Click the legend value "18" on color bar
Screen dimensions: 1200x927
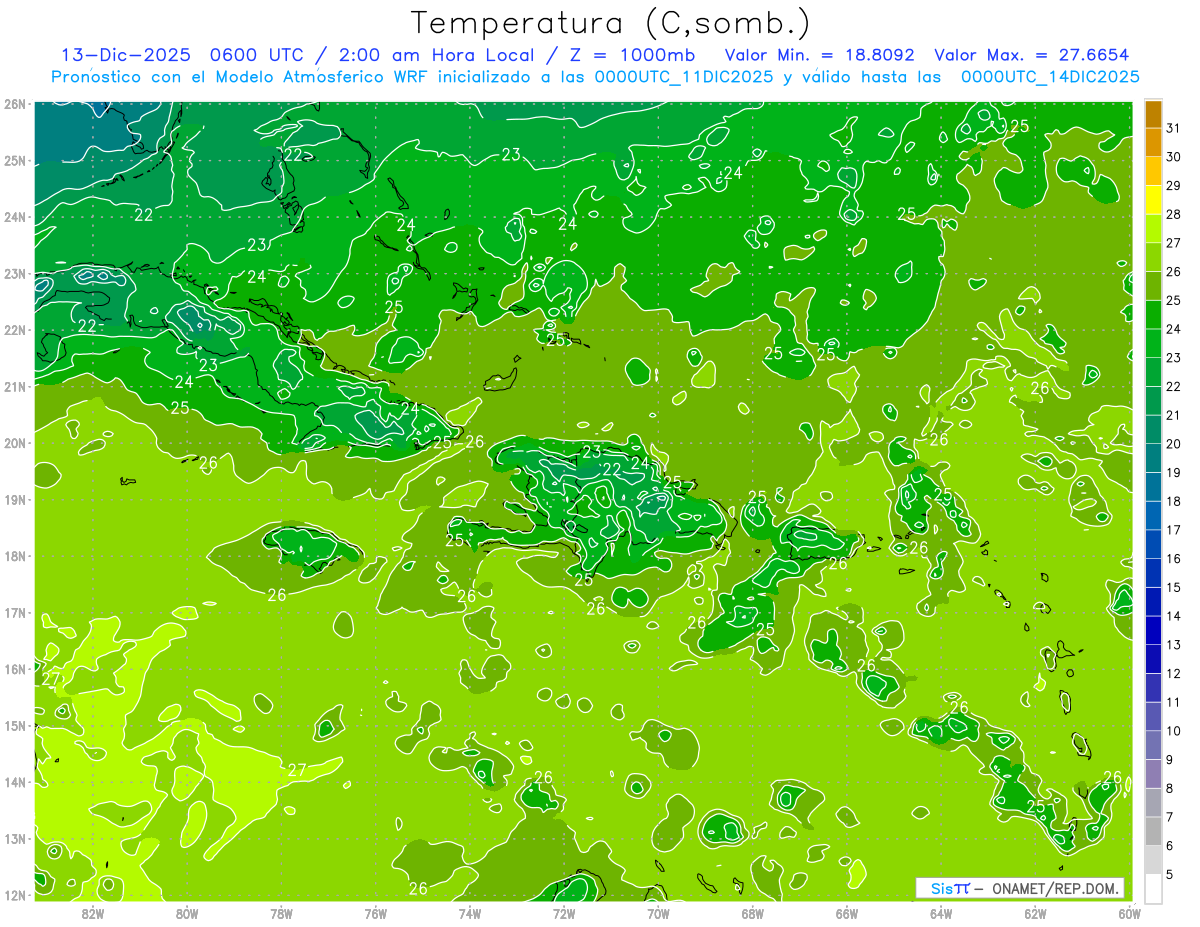tap(1173, 501)
